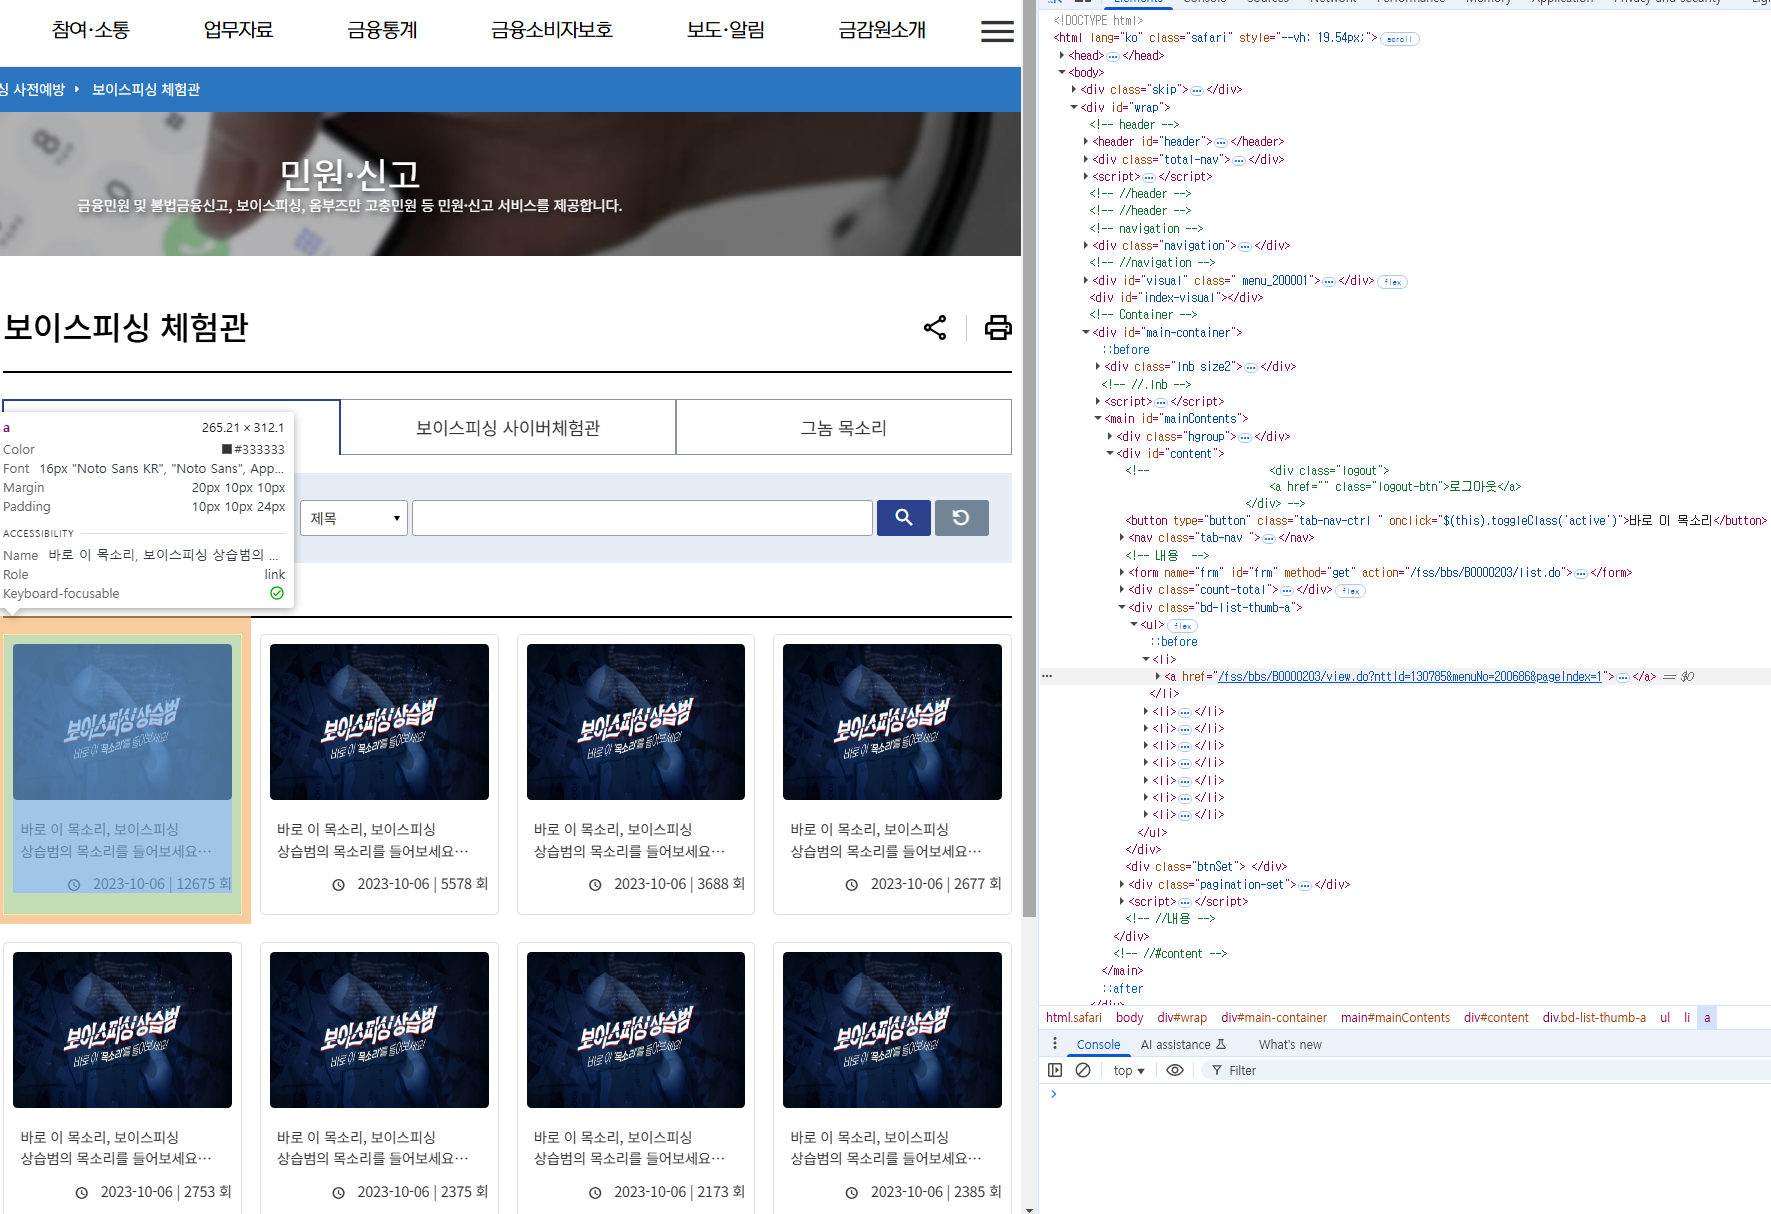The width and height of the screenshot is (1771, 1214).
Task: Open the video card with 5578 회
Action: [x=379, y=774]
